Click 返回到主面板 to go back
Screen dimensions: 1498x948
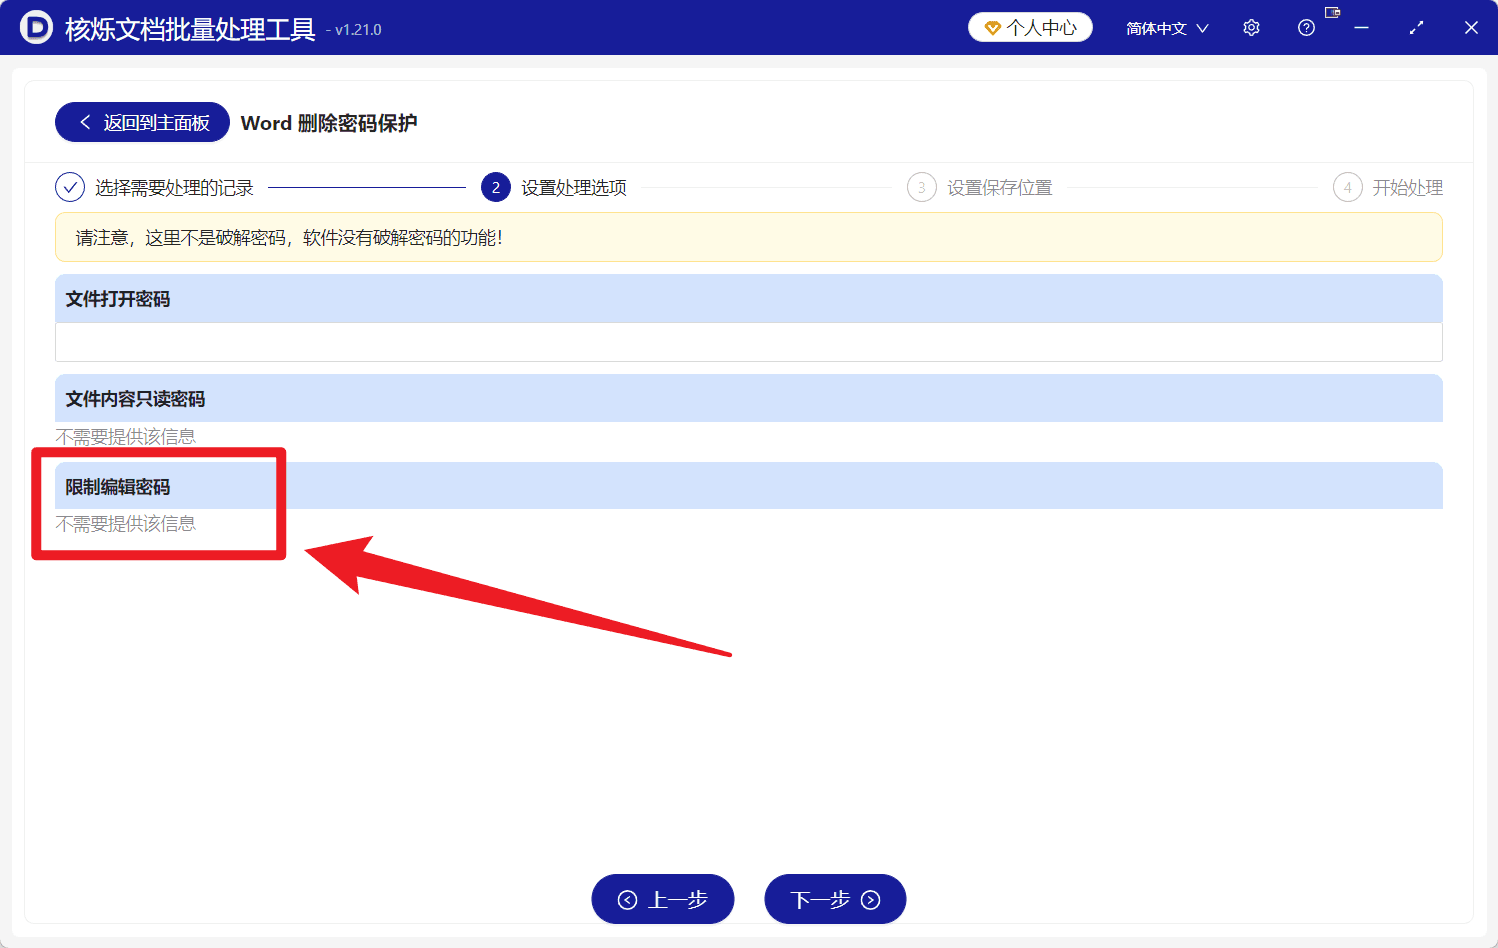[x=141, y=121]
